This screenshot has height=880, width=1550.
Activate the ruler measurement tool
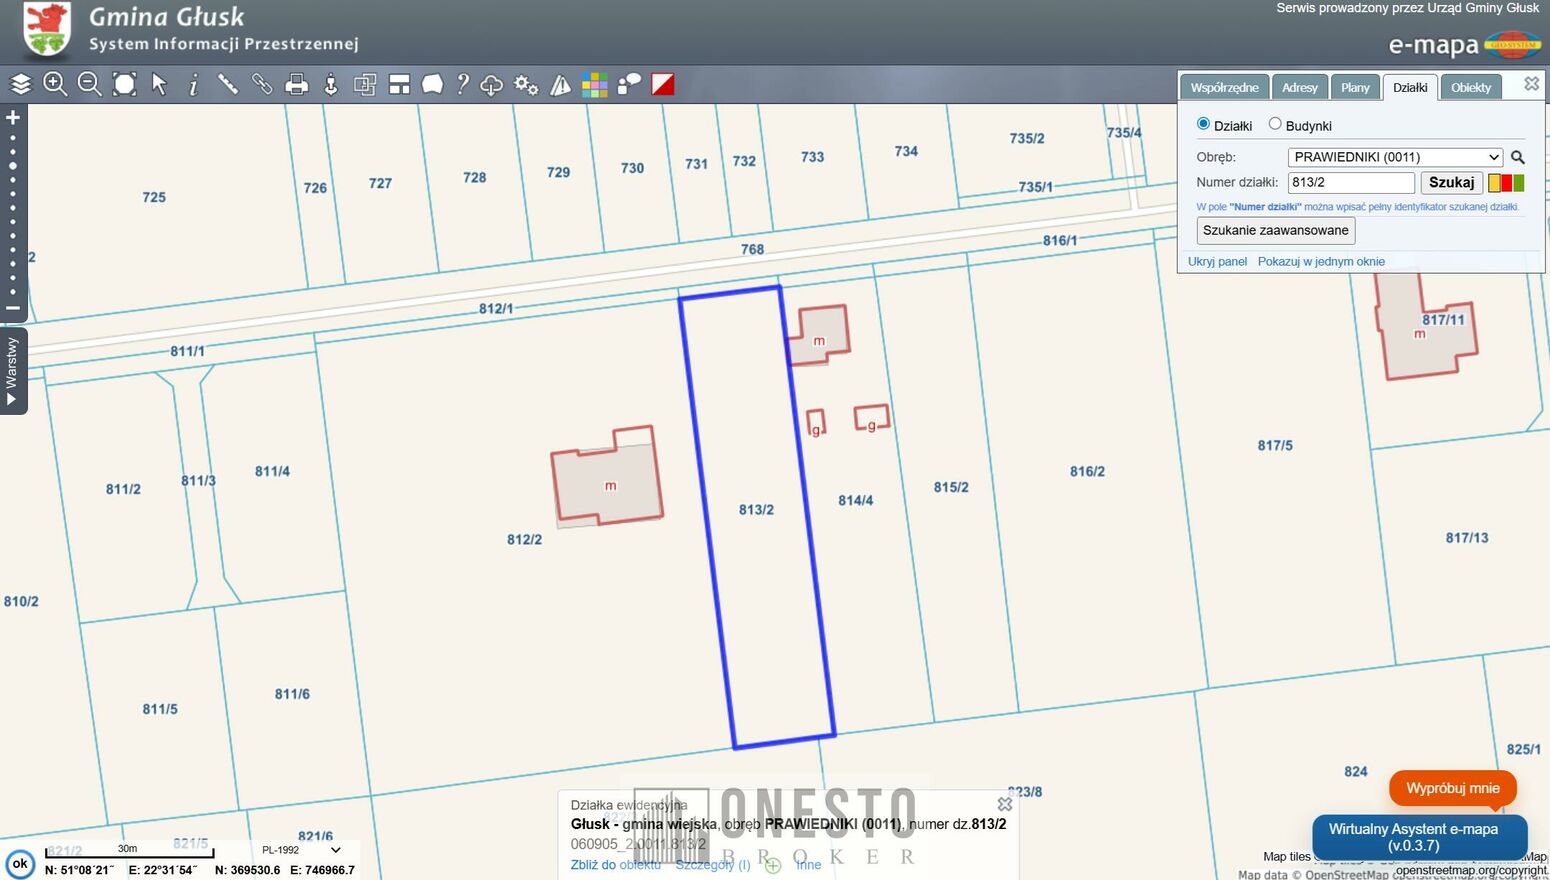228,85
